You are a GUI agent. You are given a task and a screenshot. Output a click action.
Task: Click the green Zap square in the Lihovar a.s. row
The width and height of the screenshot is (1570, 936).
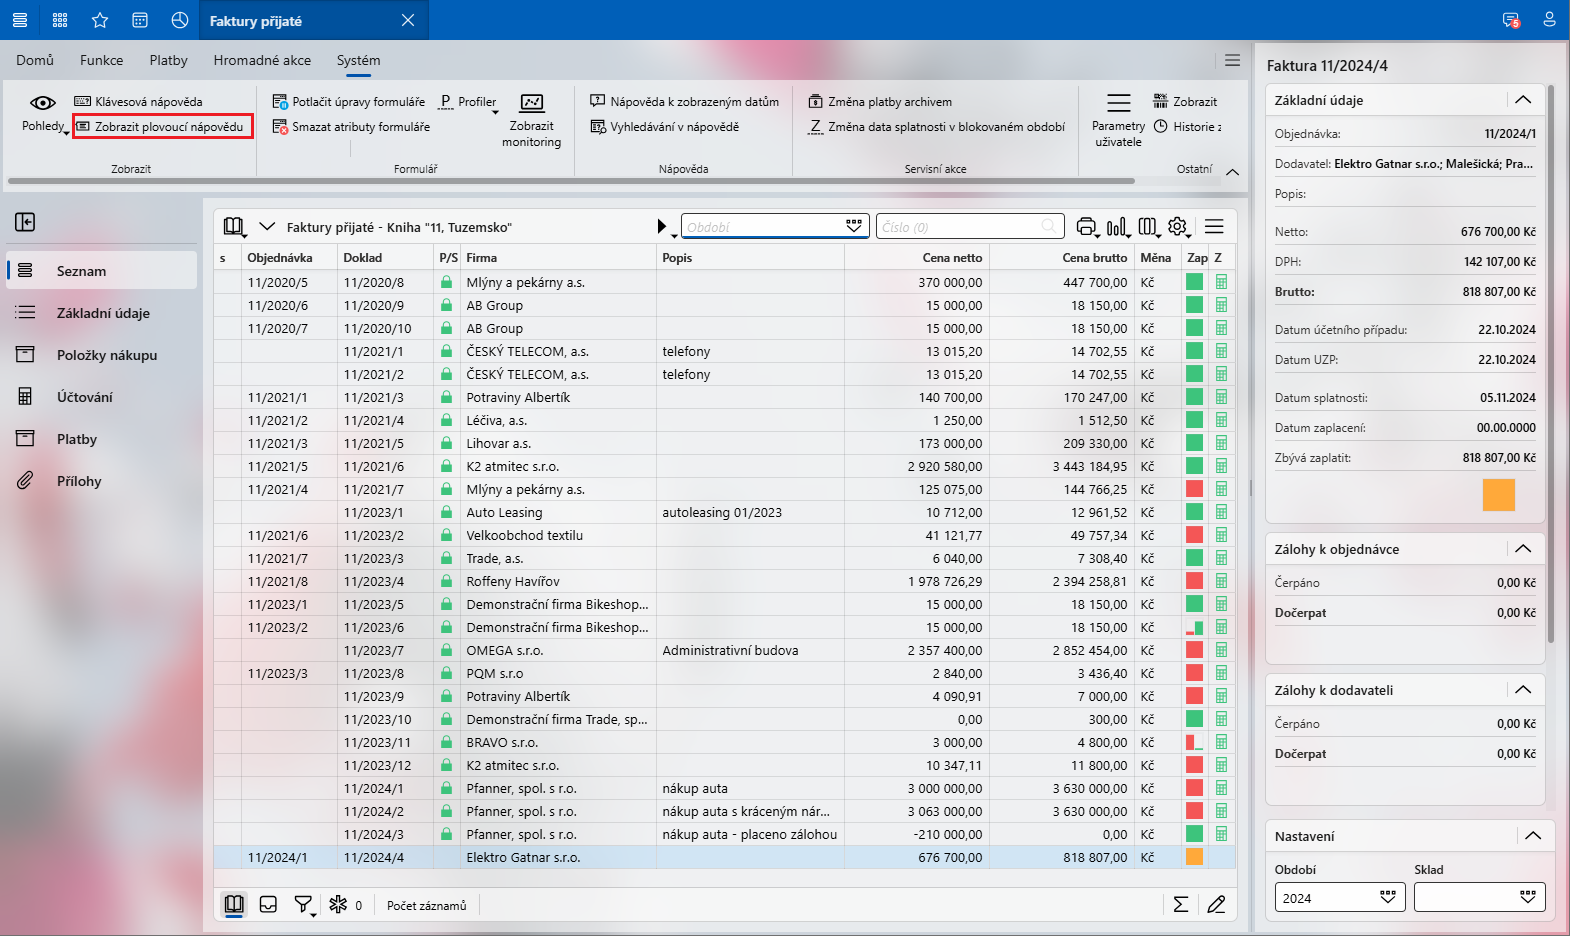click(x=1194, y=443)
